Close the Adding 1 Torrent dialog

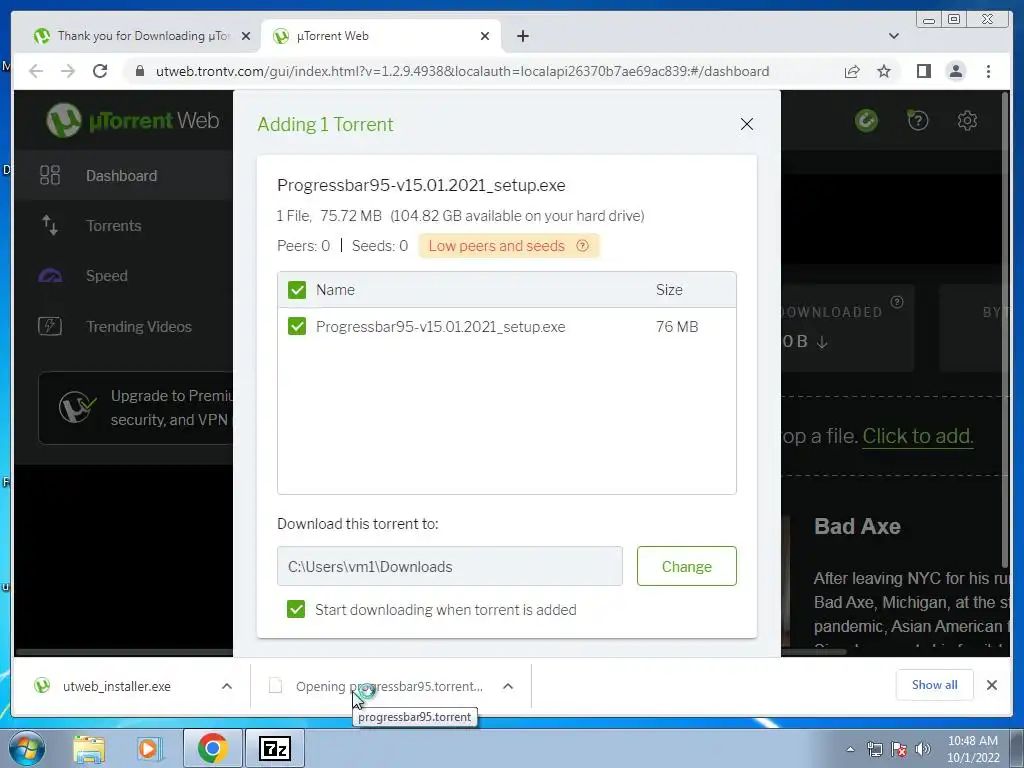(x=746, y=124)
